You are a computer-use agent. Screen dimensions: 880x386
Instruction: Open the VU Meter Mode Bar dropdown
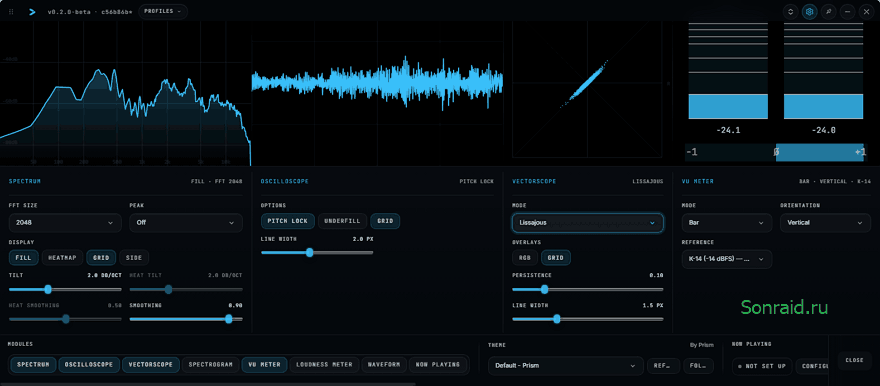727,223
